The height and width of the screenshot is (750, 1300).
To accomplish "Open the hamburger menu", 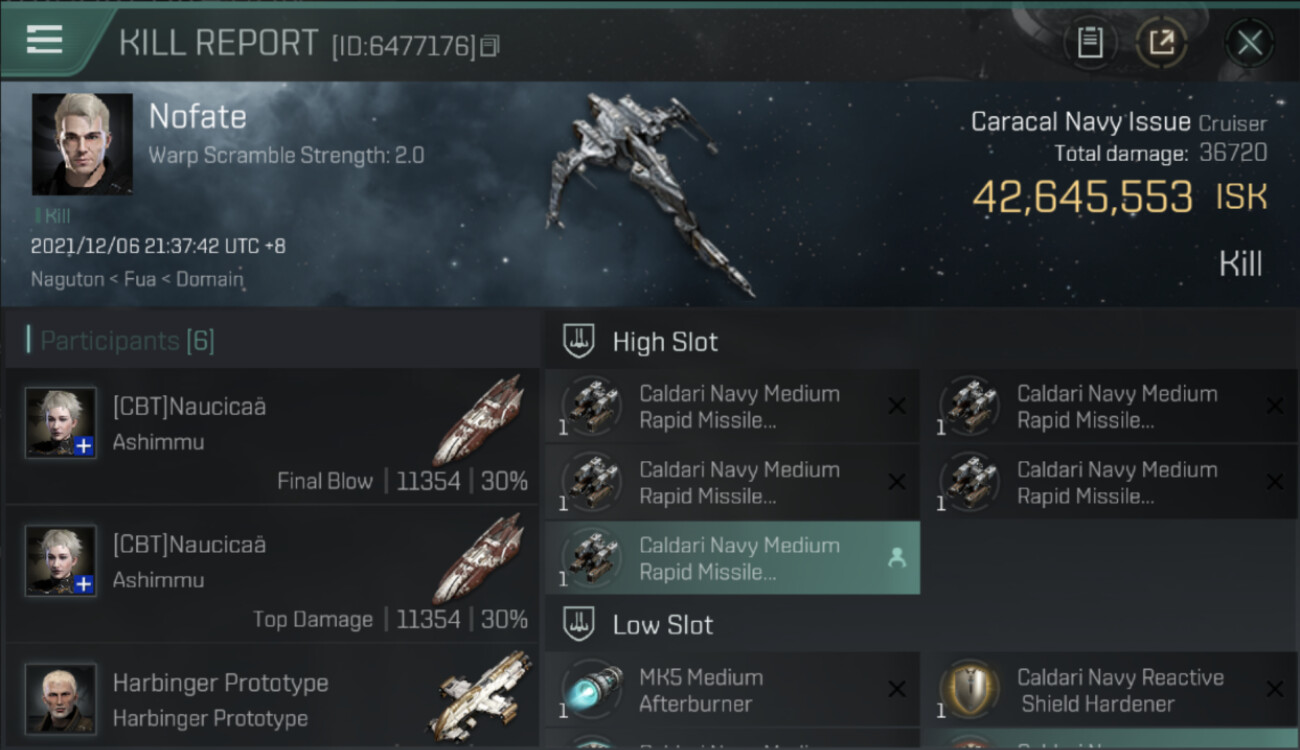I will [45, 40].
